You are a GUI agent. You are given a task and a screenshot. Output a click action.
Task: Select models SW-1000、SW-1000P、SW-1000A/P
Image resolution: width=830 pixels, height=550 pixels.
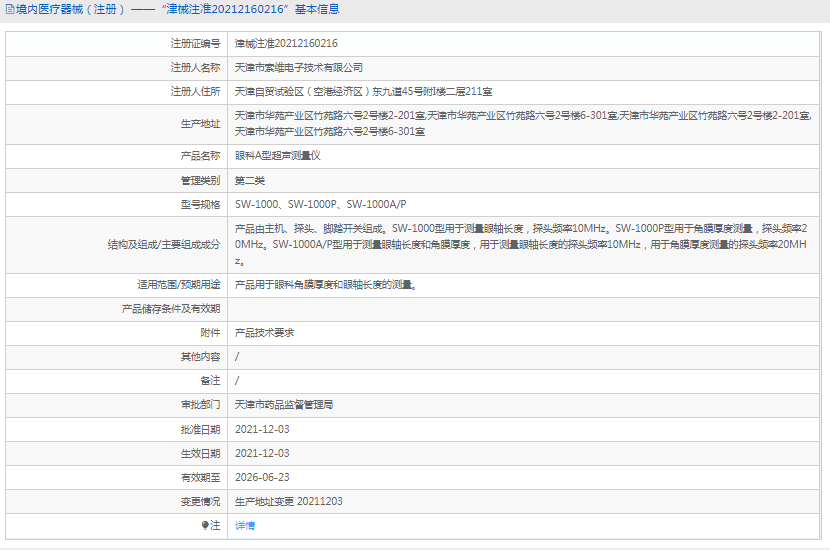coord(320,204)
